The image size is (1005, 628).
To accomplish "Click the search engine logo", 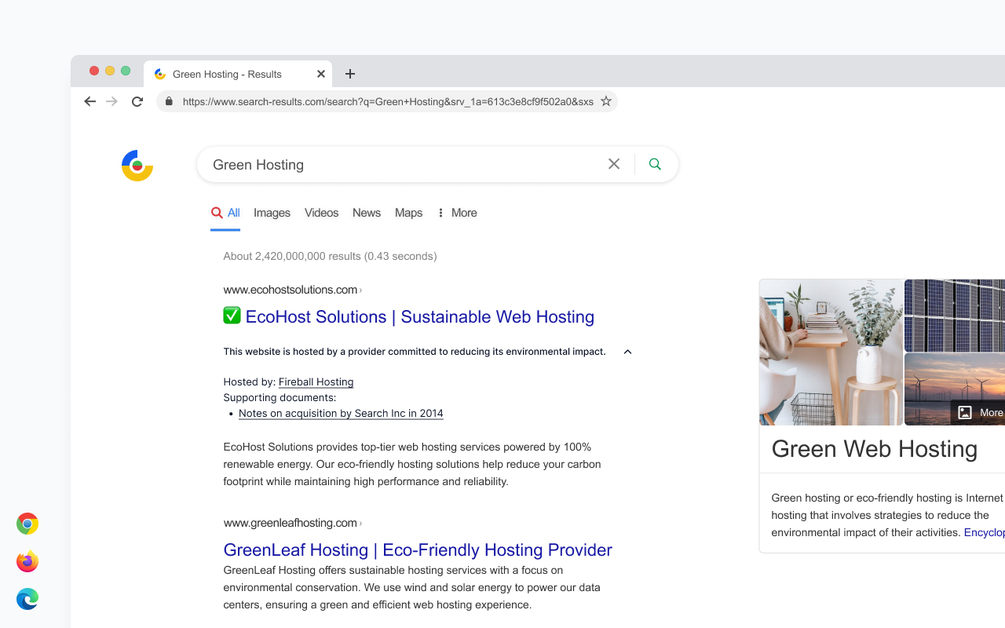I will (x=137, y=165).
